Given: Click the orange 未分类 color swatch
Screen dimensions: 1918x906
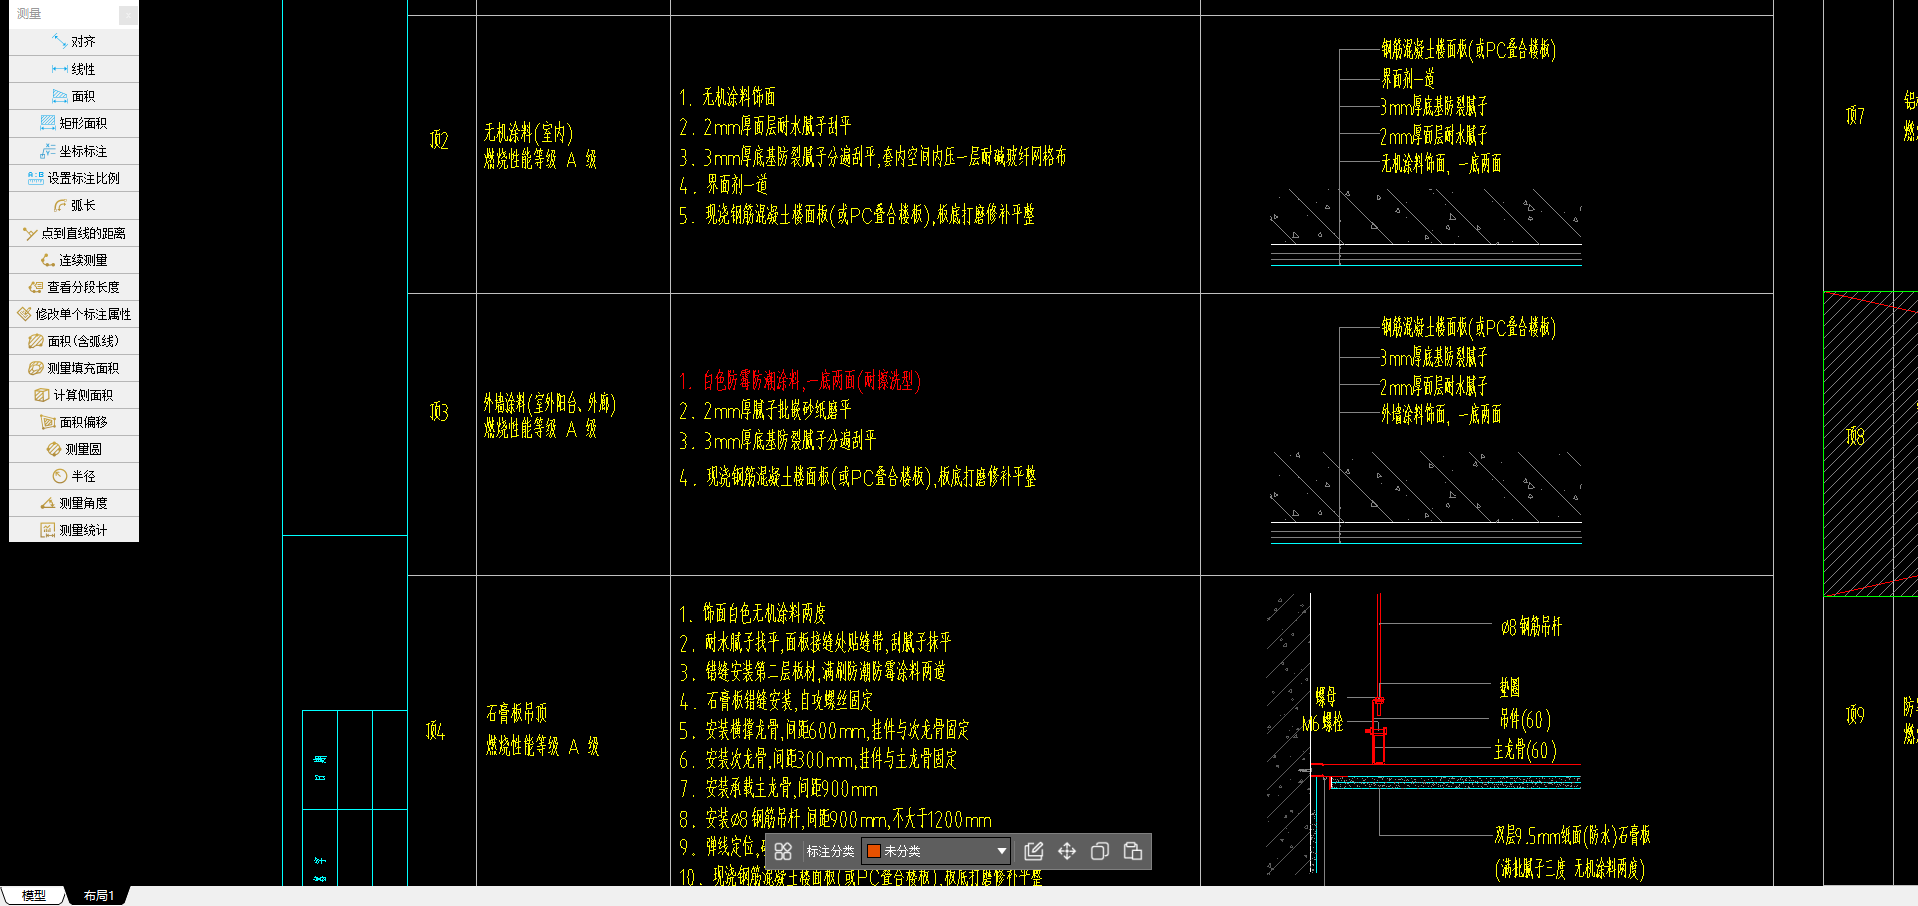Looking at the screenshot, I should [x=873, y=851].
